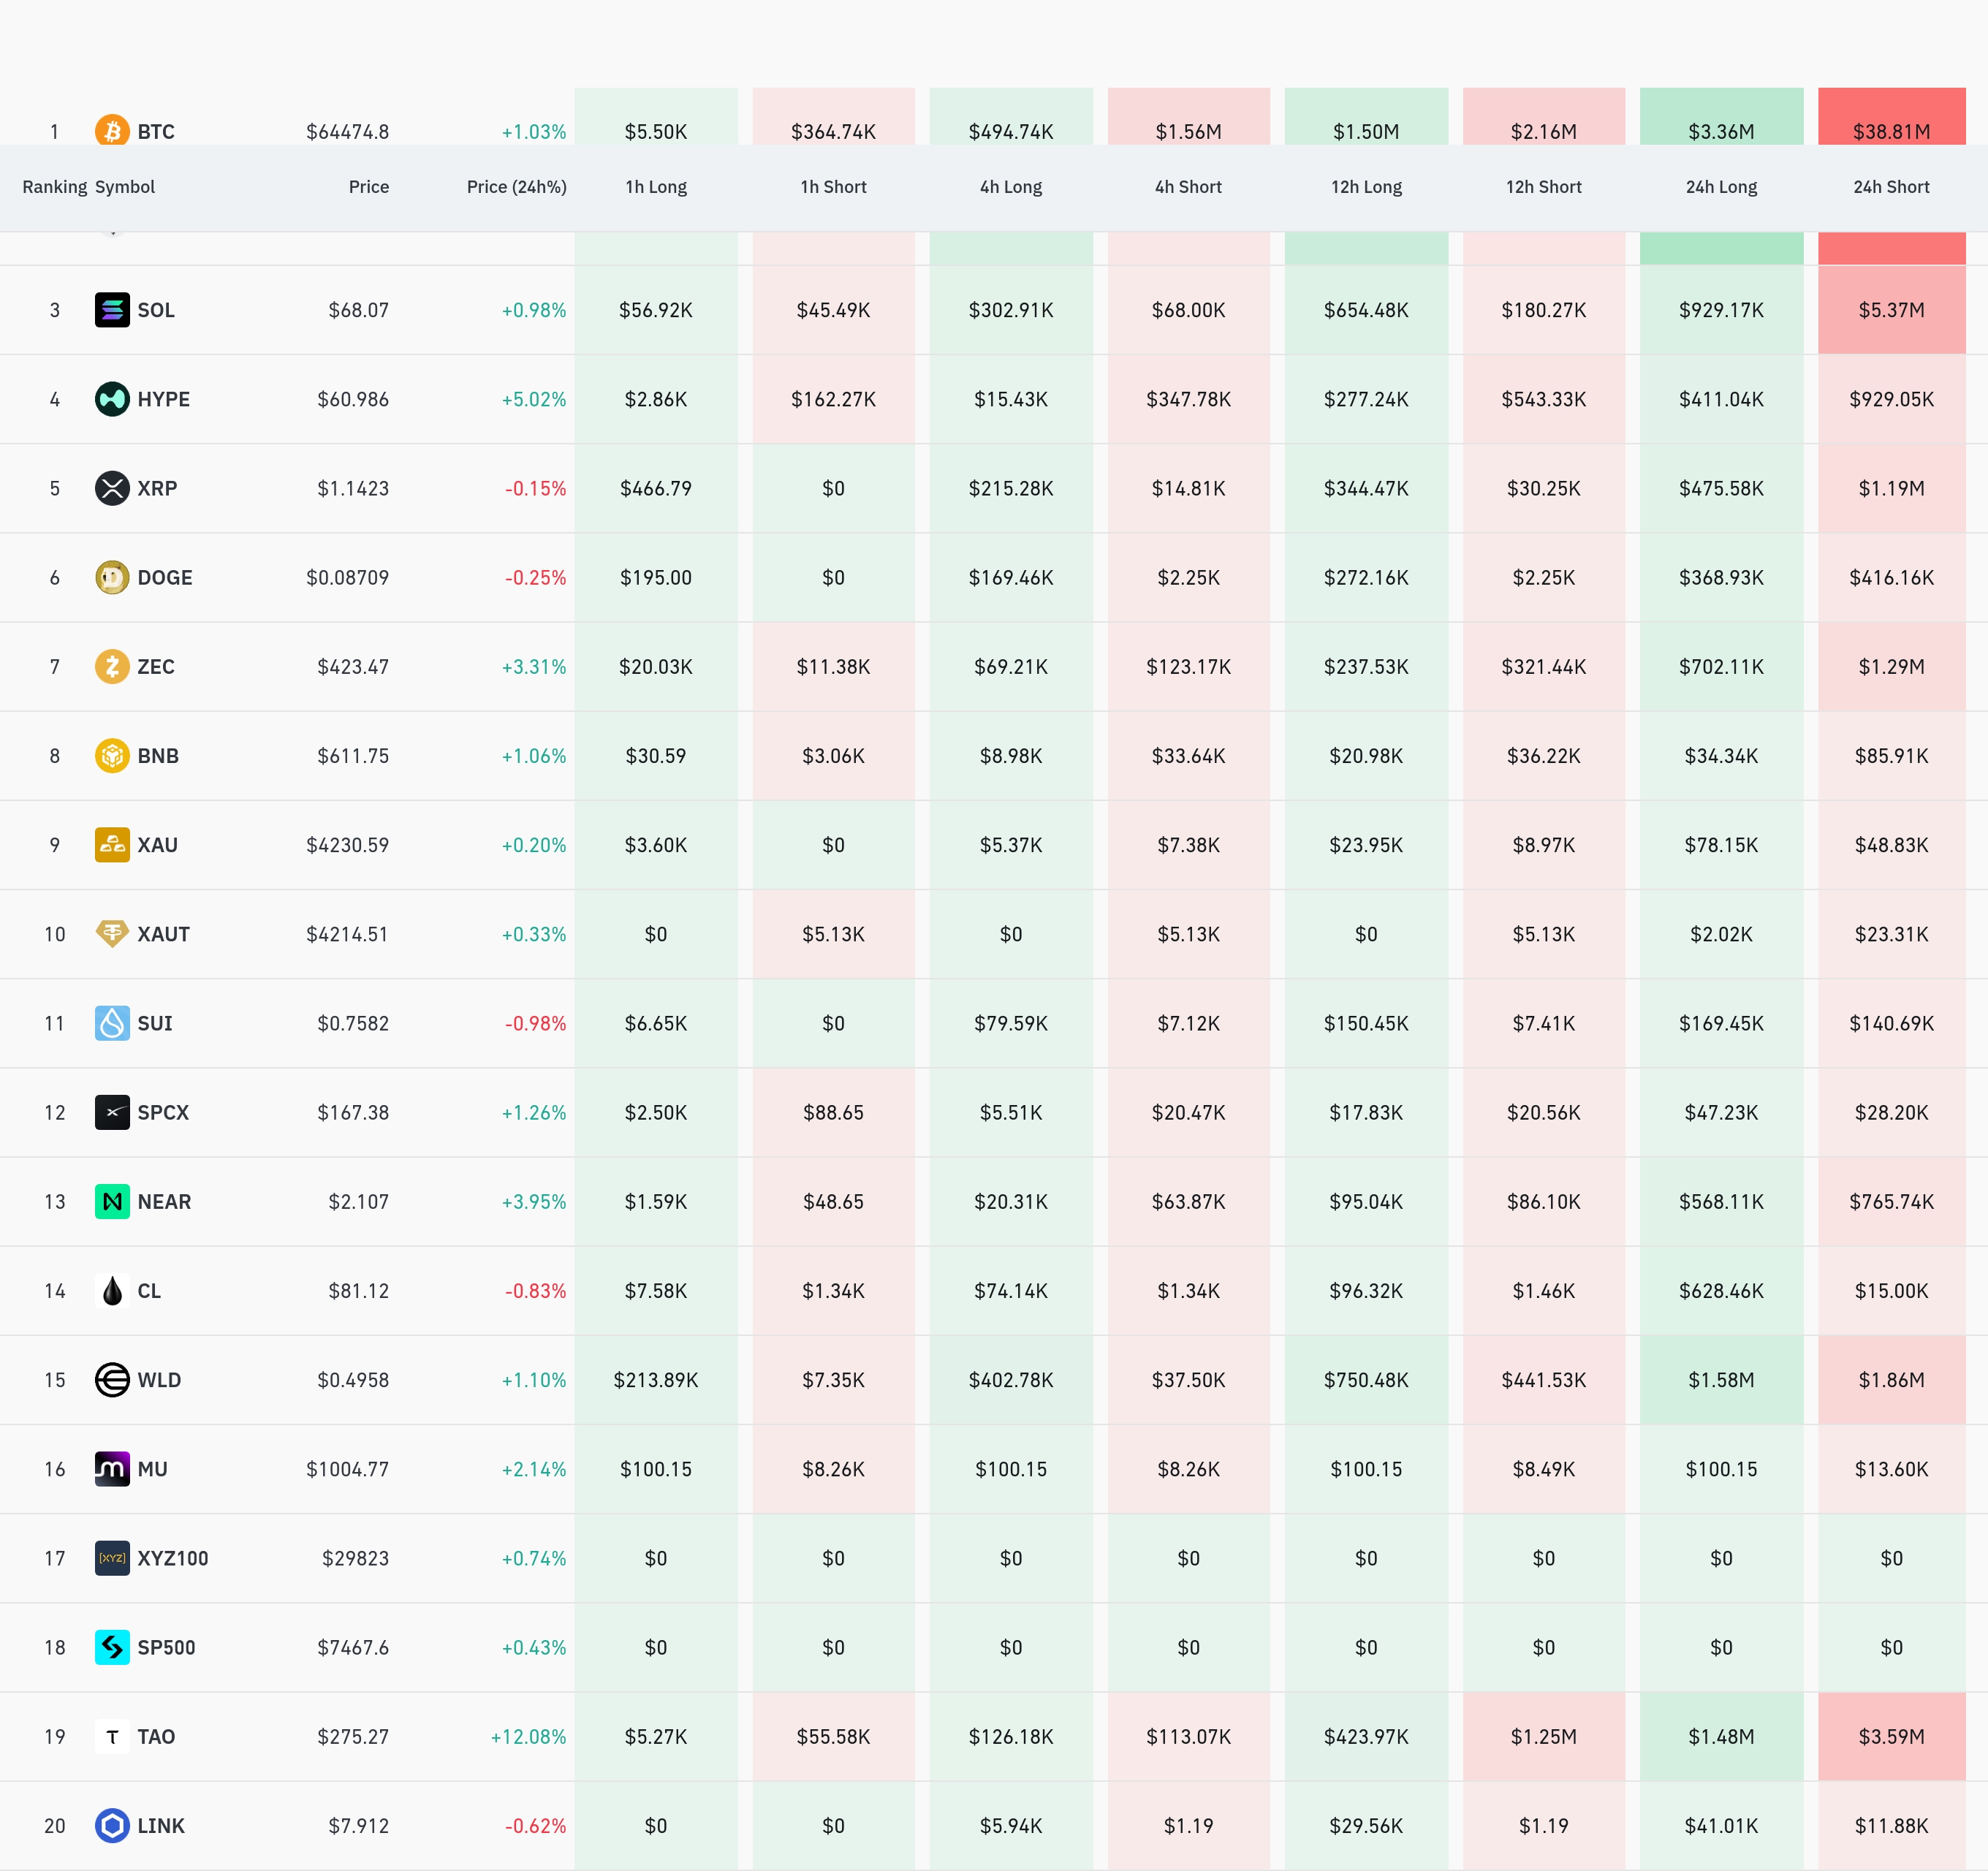Select XYZ100 price $29823
This screenshot has height=1871, width=1988.
(356, 1558)
